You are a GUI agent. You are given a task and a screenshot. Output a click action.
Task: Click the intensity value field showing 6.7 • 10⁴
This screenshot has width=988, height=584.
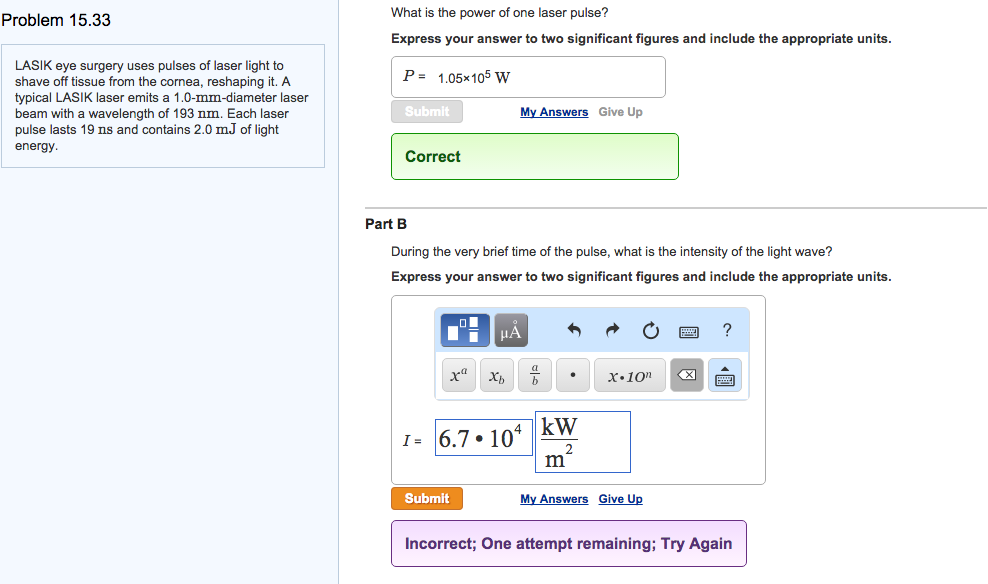[481, 439]
